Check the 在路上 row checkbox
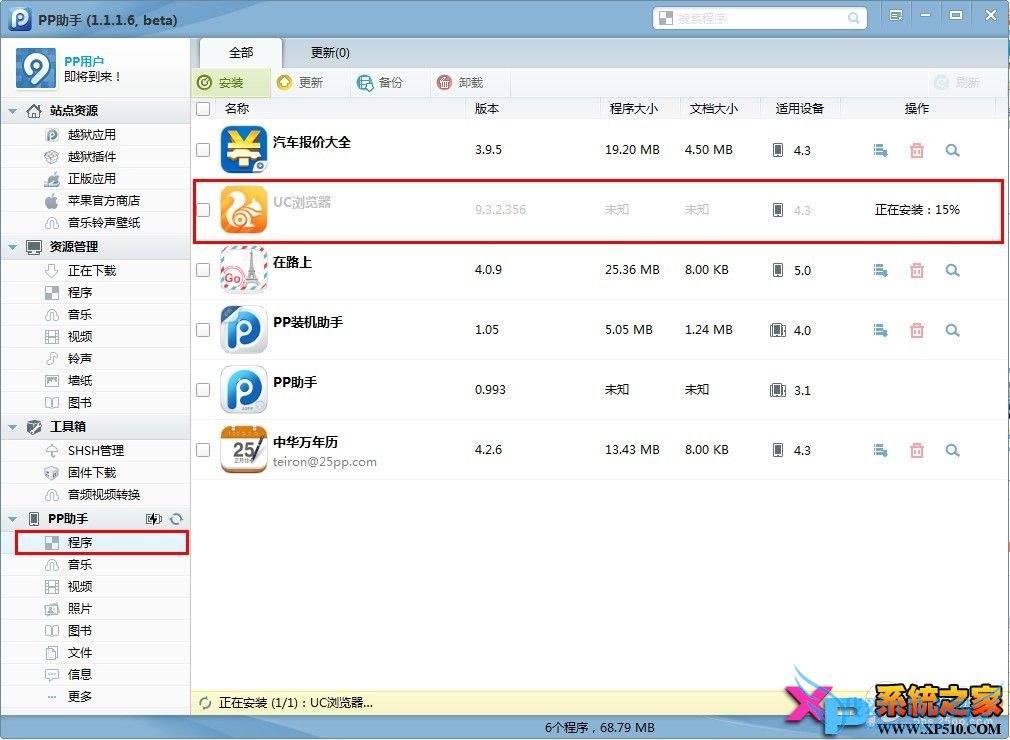Image resolution: width=1010 pixels, height=740 pixels. click(x=203, y=270)
